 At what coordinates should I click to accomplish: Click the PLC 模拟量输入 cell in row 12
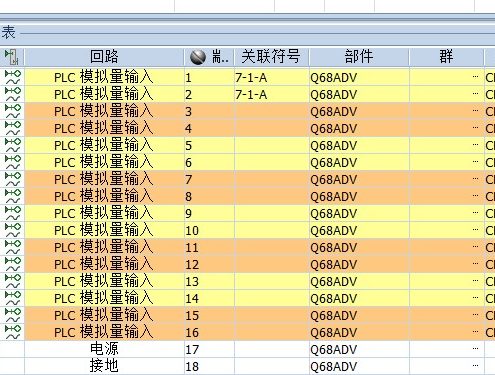point(104,264)
